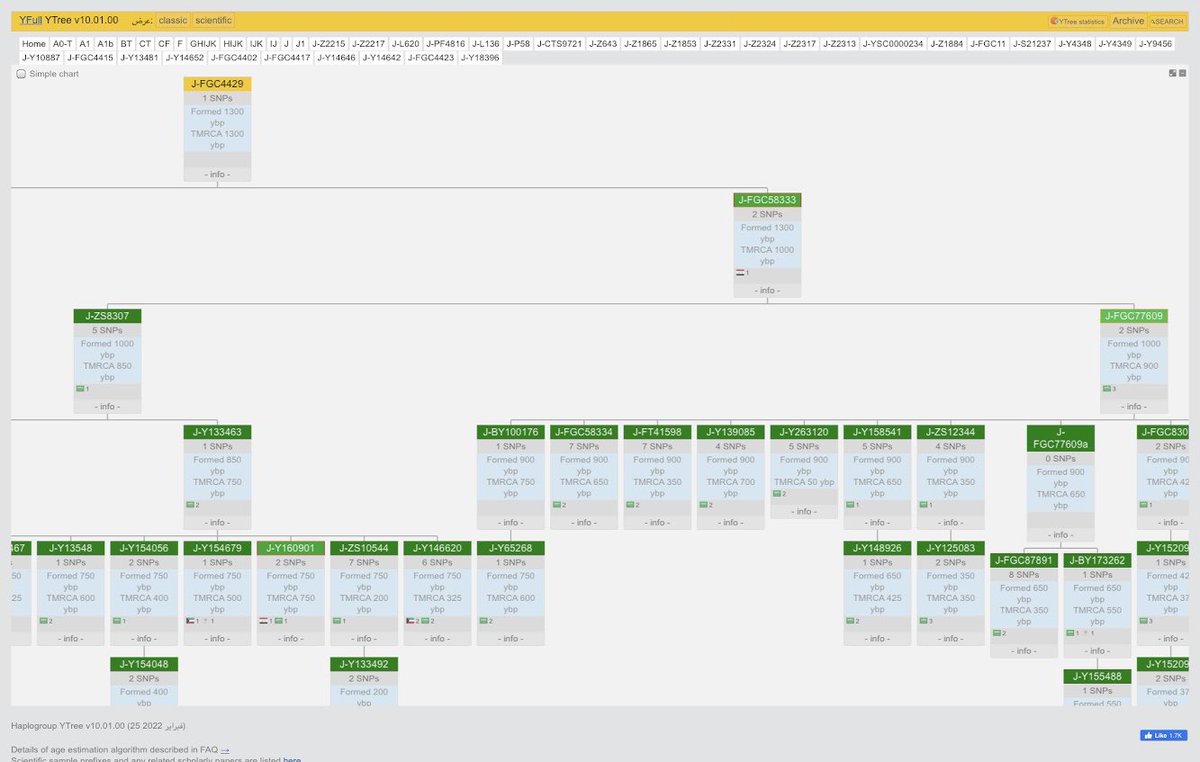Image resolution: width=1200 pixels, height=762 pixels.
Task: Click the flag icon in J-Y133463 box
Action: click(x=191, y=504)
